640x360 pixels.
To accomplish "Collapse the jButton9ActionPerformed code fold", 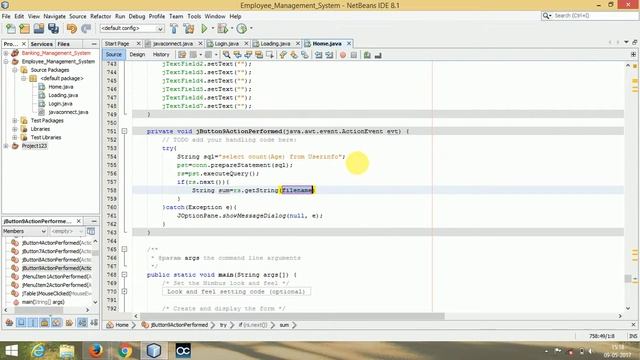I will [124, 131].
